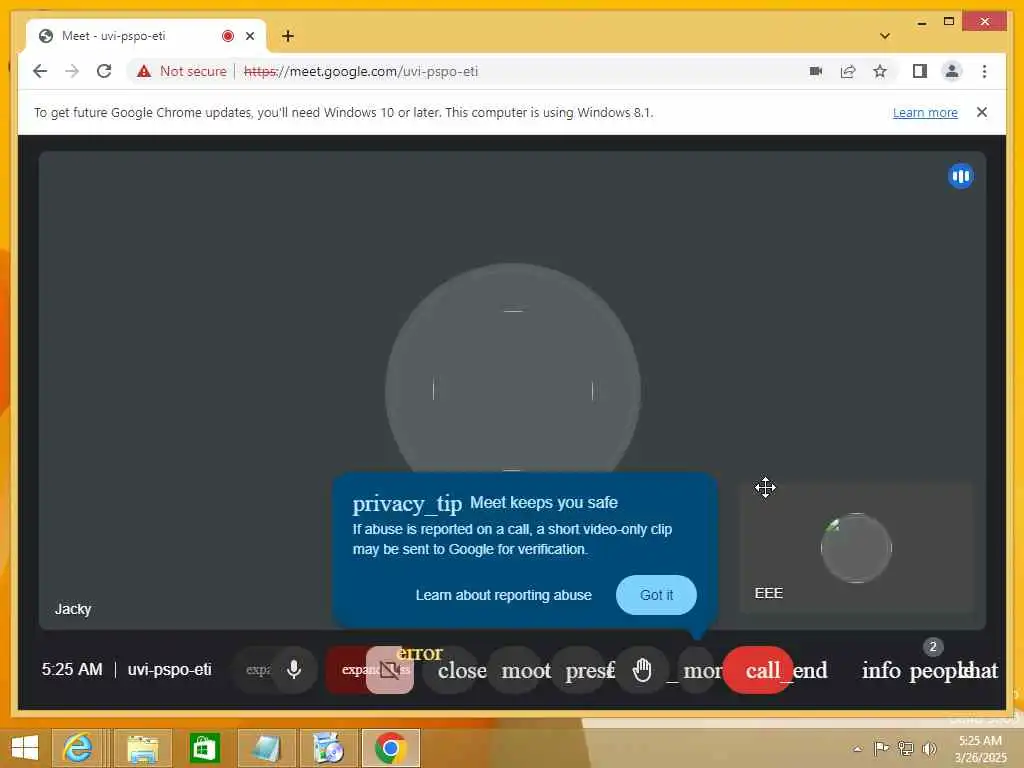Viewport: 1024px width, 768px height.
Task: Open Action Center flag tray icon
Action: click(881, 748)
